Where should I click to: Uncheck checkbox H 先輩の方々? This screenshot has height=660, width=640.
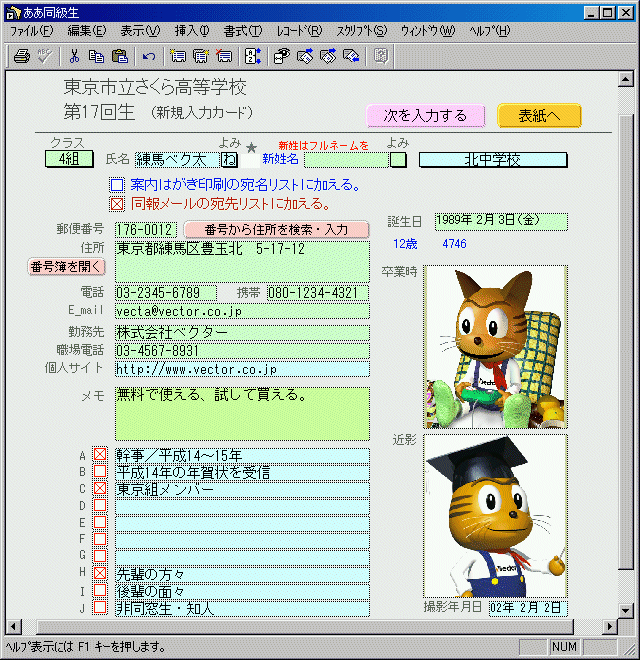tap(100, 573)
